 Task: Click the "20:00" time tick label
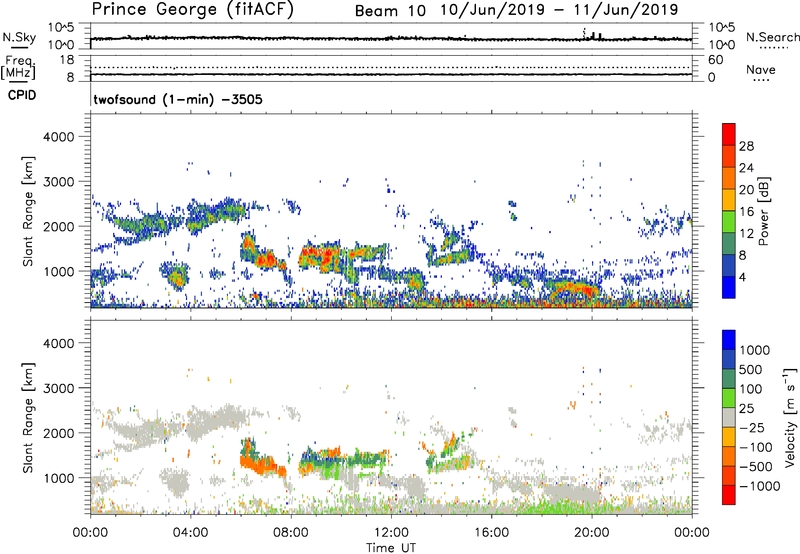pos(592,533)
